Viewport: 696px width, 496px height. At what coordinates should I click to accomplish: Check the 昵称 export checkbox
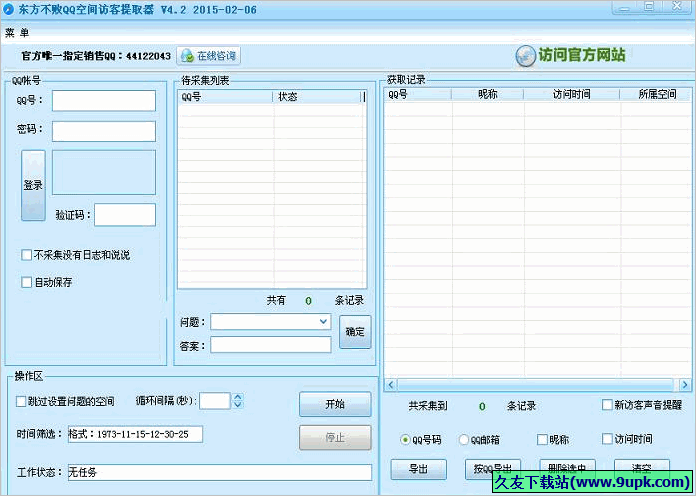(x=542, y=440)
